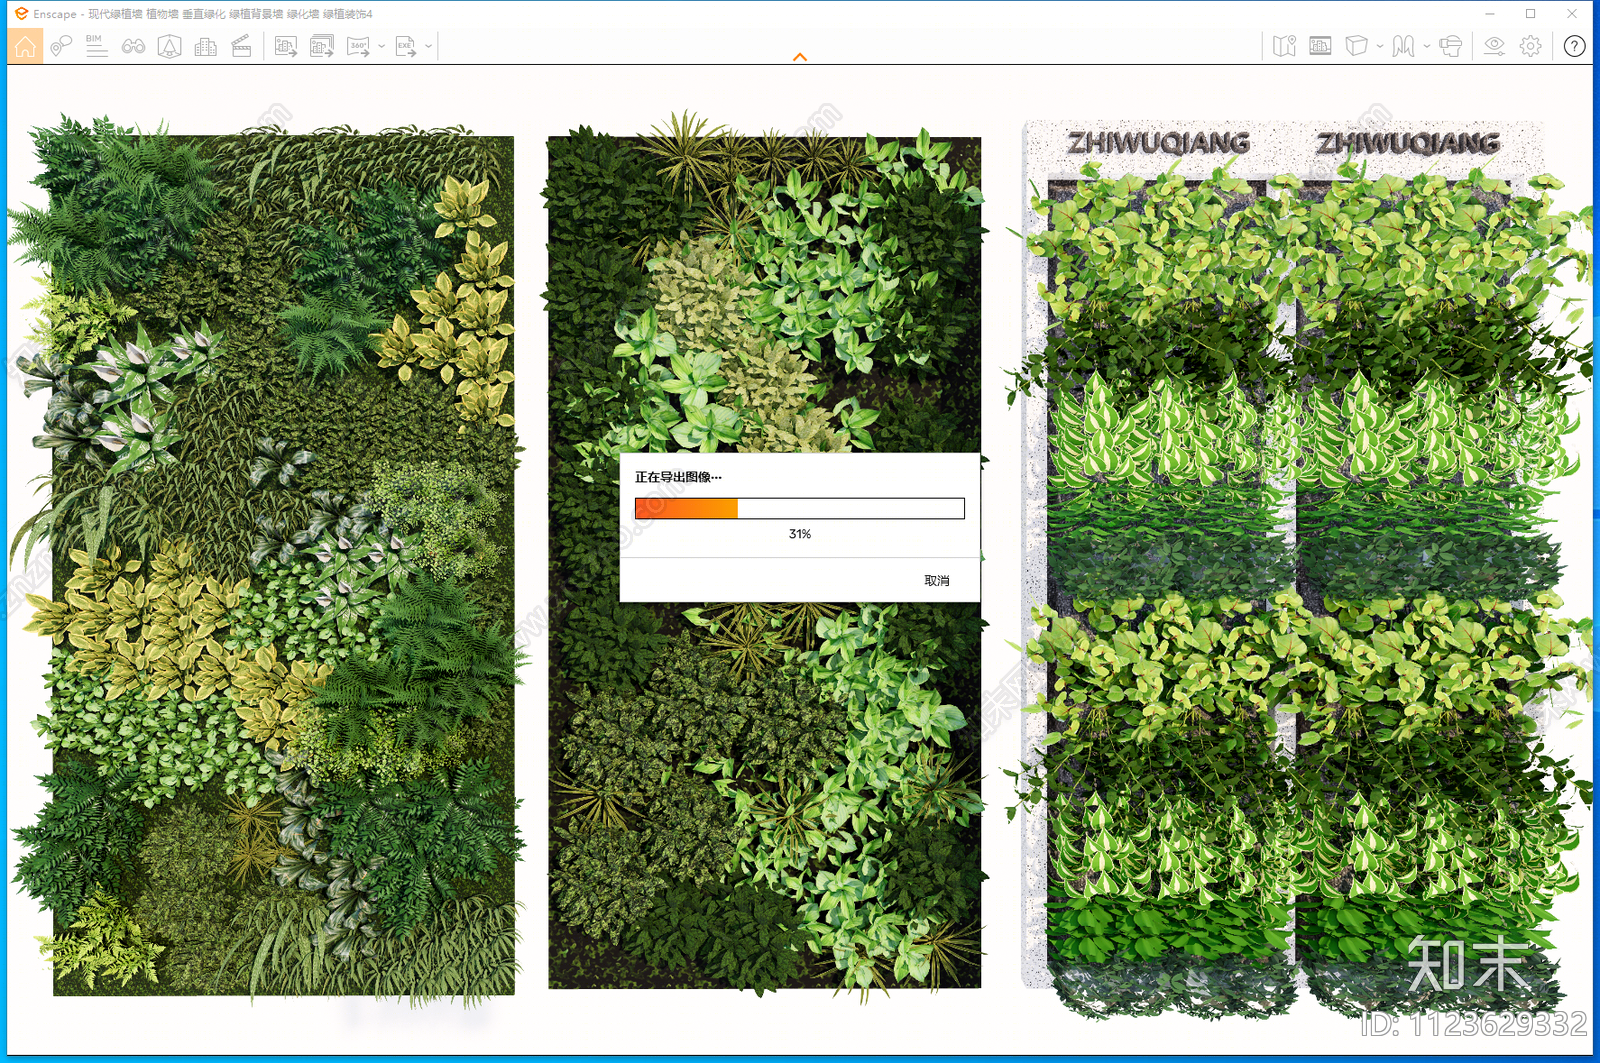This screenshot has height=1063, width=1600.
Task: Expand the navigation mode dropdown arrow
Action: click(x=1427, y=46)
